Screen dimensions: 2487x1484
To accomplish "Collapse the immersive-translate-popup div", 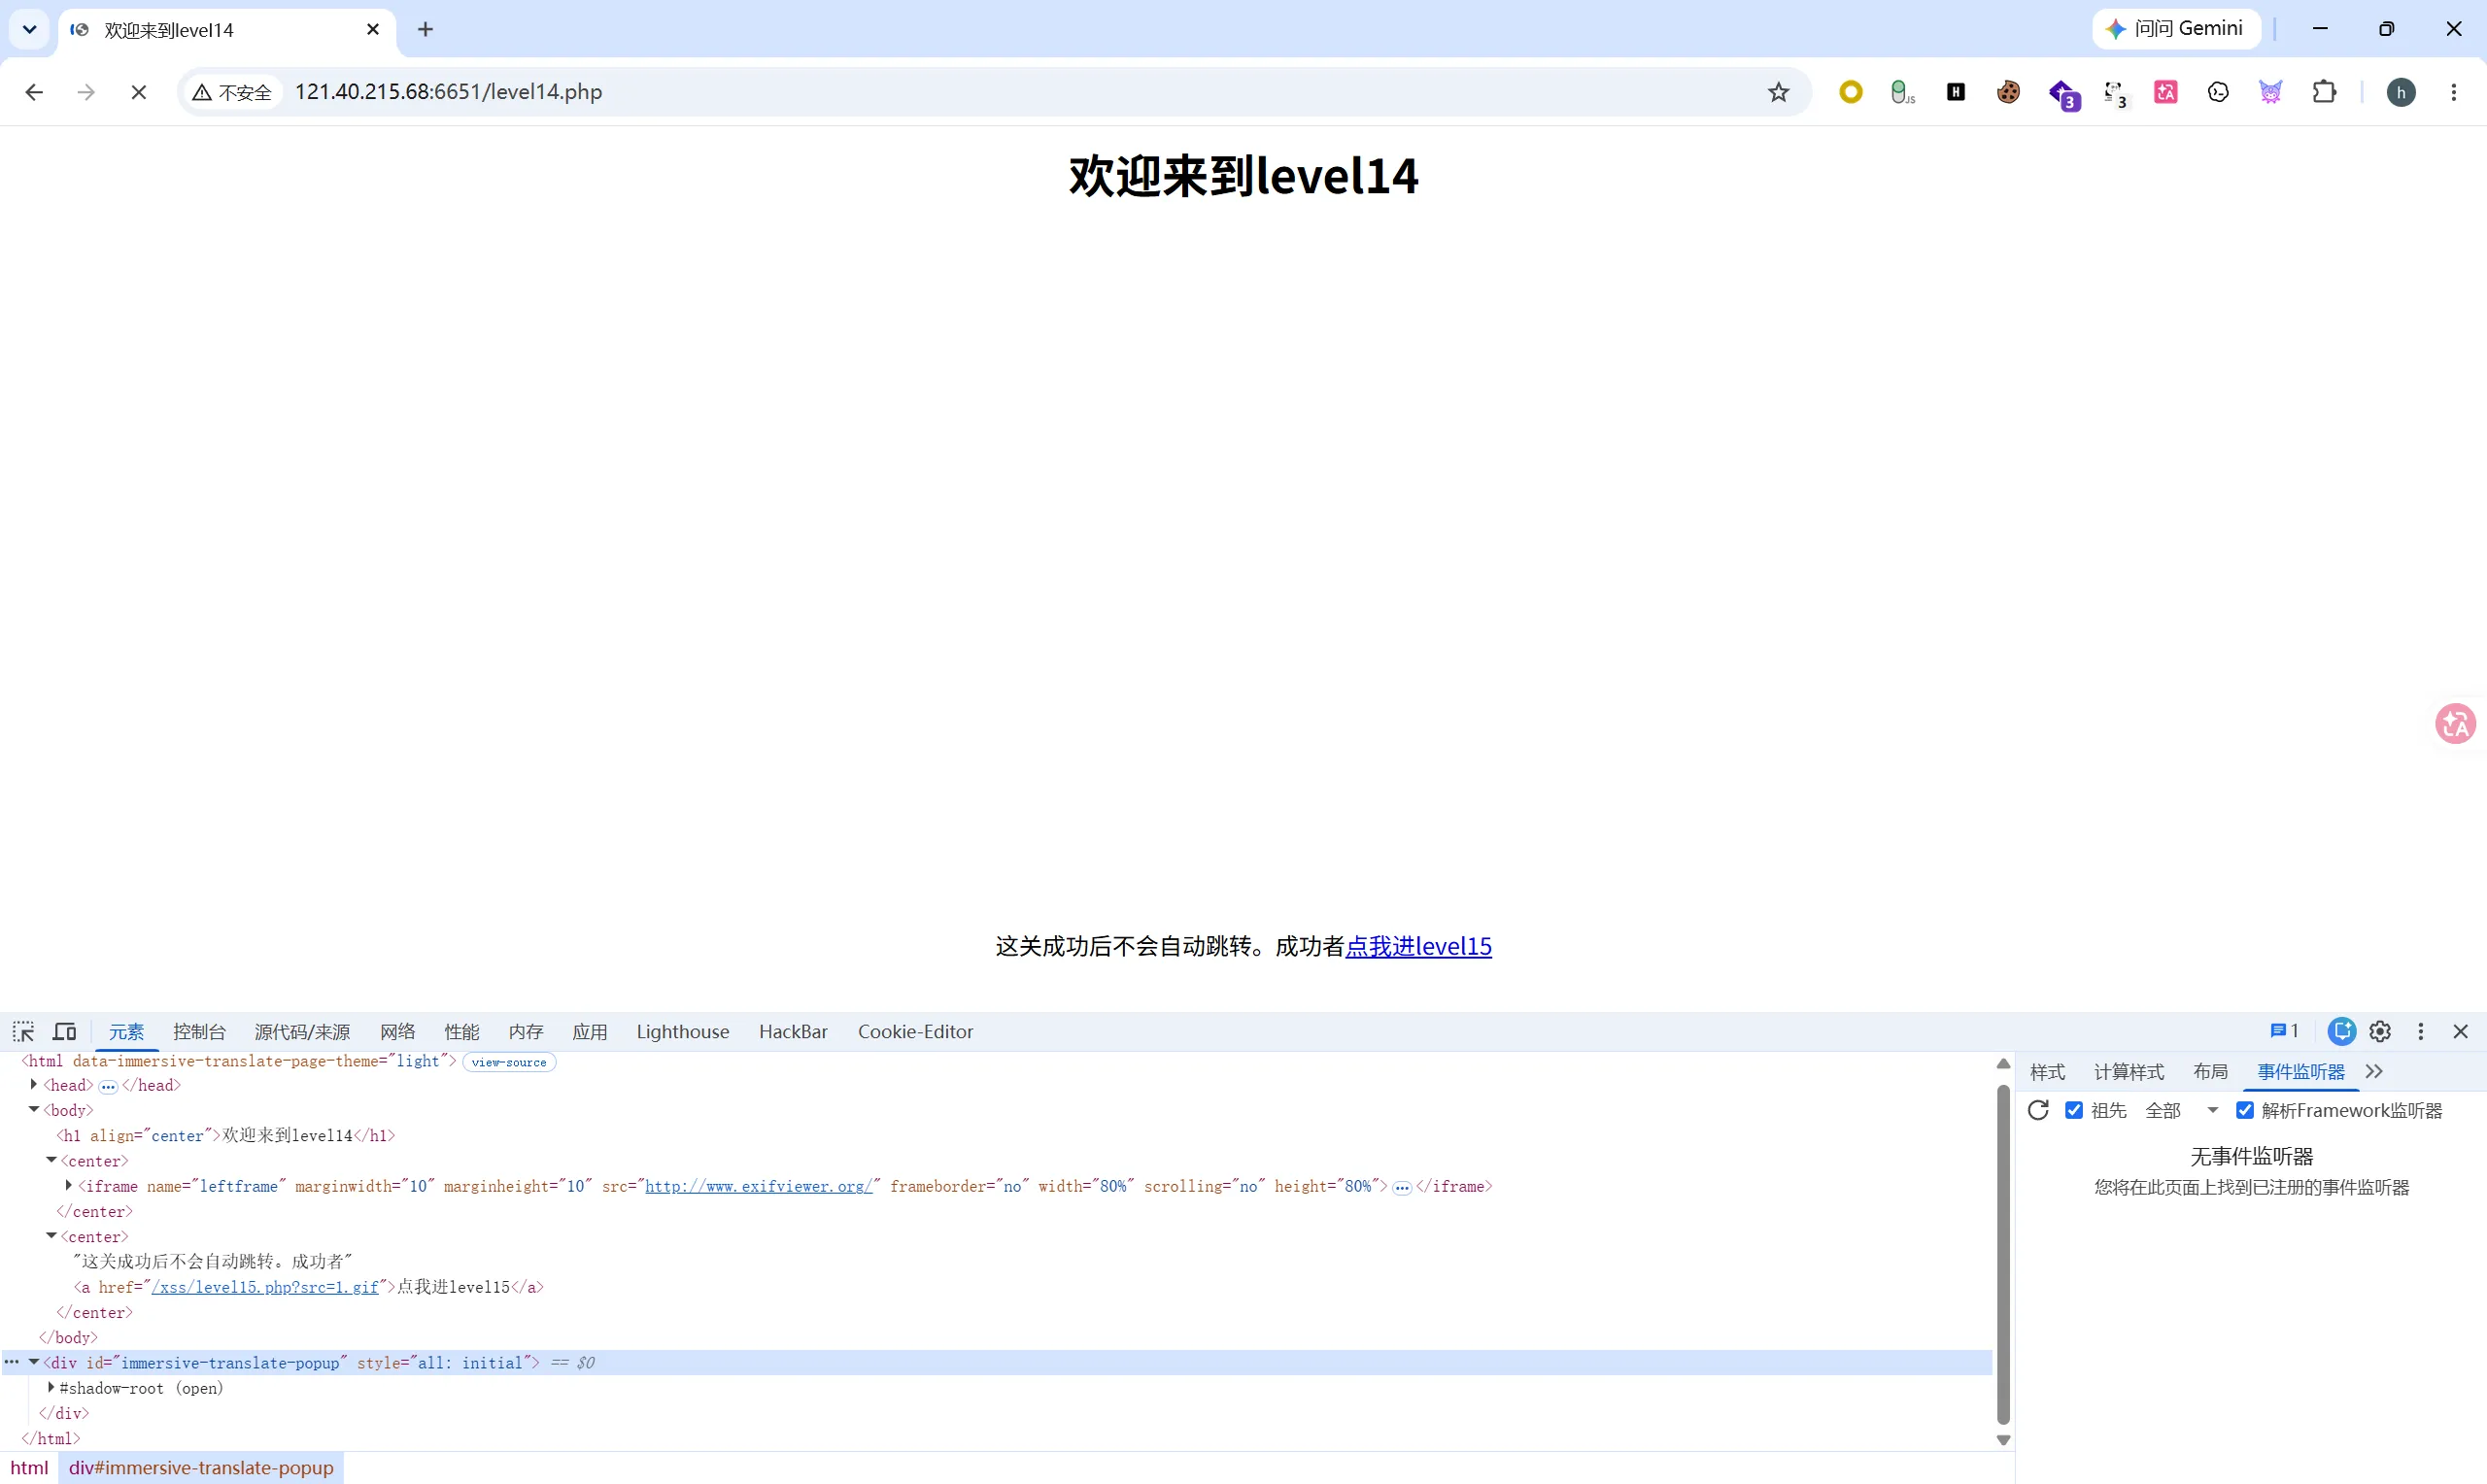I will [x=33, y=1362].
